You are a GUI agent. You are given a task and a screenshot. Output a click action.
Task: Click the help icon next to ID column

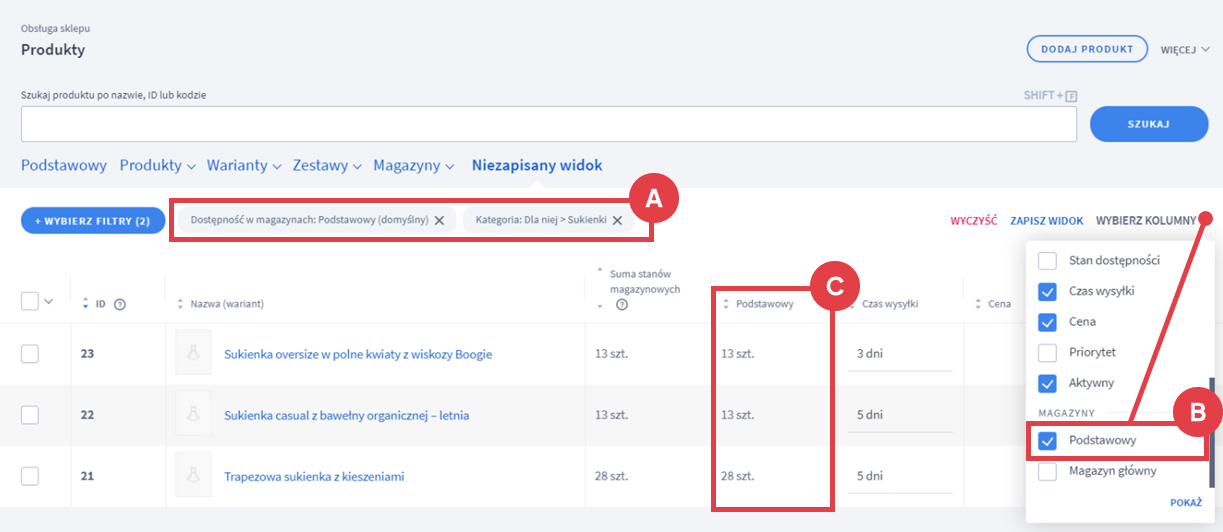coord(120,304)
